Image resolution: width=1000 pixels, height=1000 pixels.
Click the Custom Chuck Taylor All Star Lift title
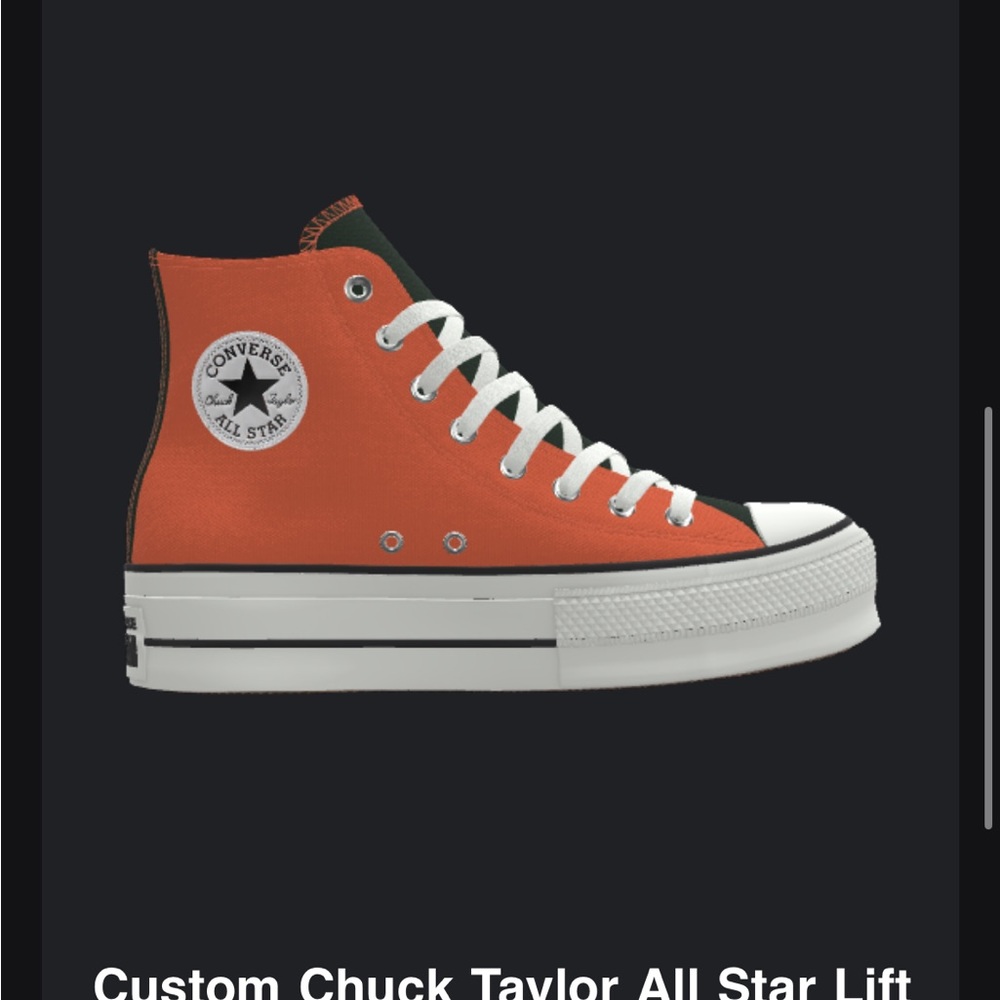(x=502, y=984)
